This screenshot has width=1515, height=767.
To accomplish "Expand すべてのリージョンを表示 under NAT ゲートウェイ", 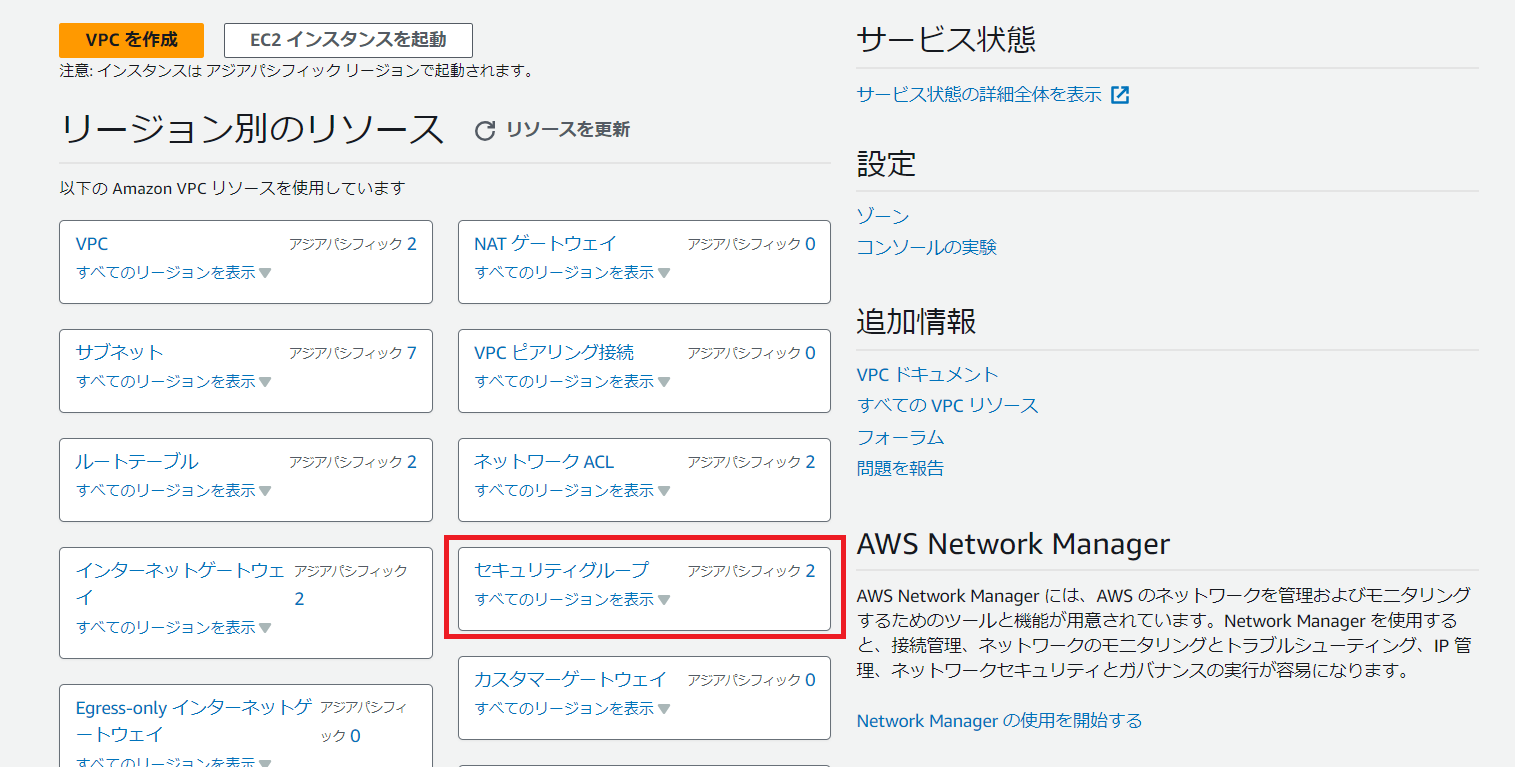I will click(x=571, y=272).
